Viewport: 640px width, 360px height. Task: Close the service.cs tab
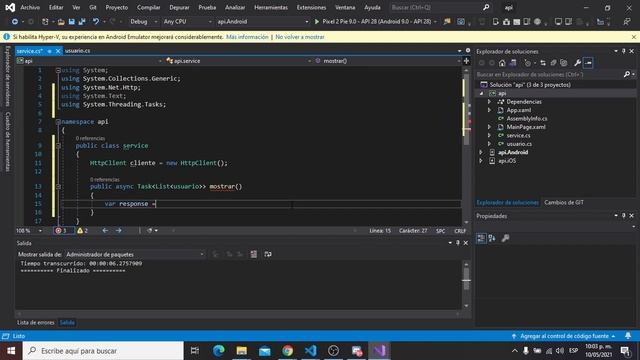58,51
